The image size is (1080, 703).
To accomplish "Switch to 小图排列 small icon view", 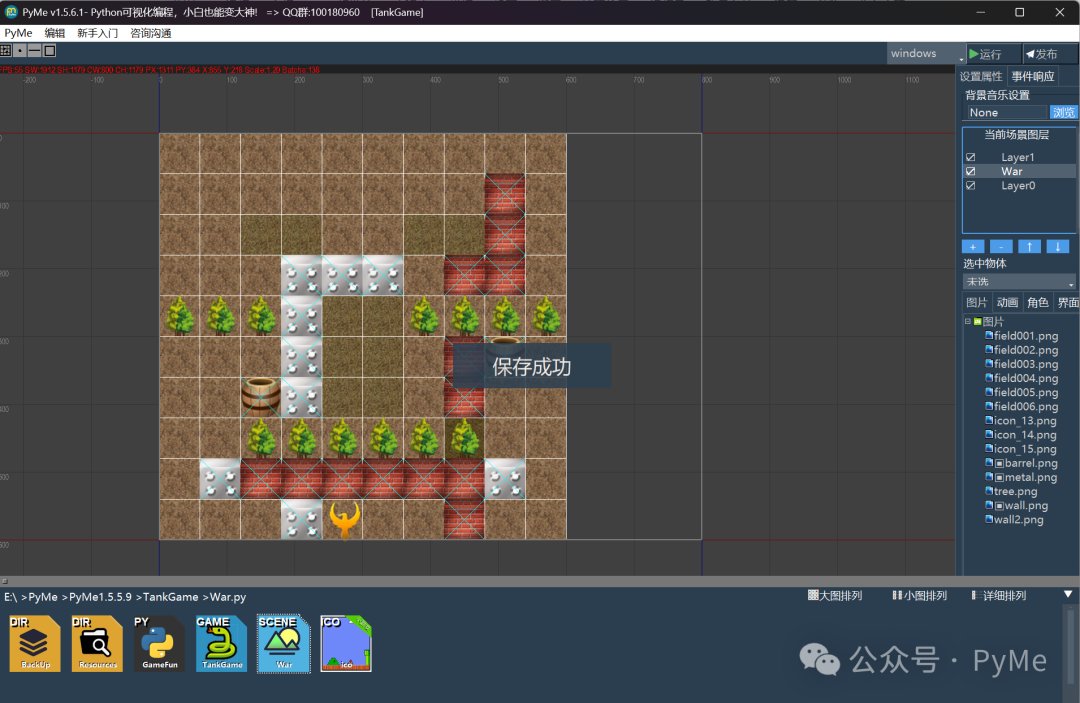I will (920, 596).
